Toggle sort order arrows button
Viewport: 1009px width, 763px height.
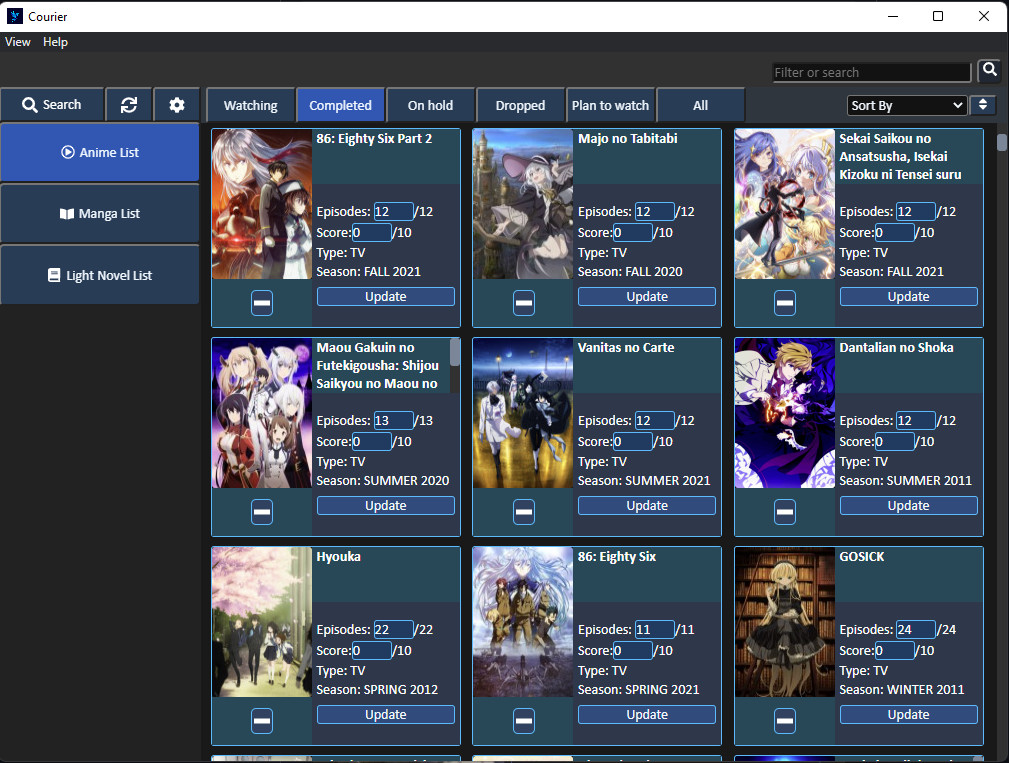[983, 105]
